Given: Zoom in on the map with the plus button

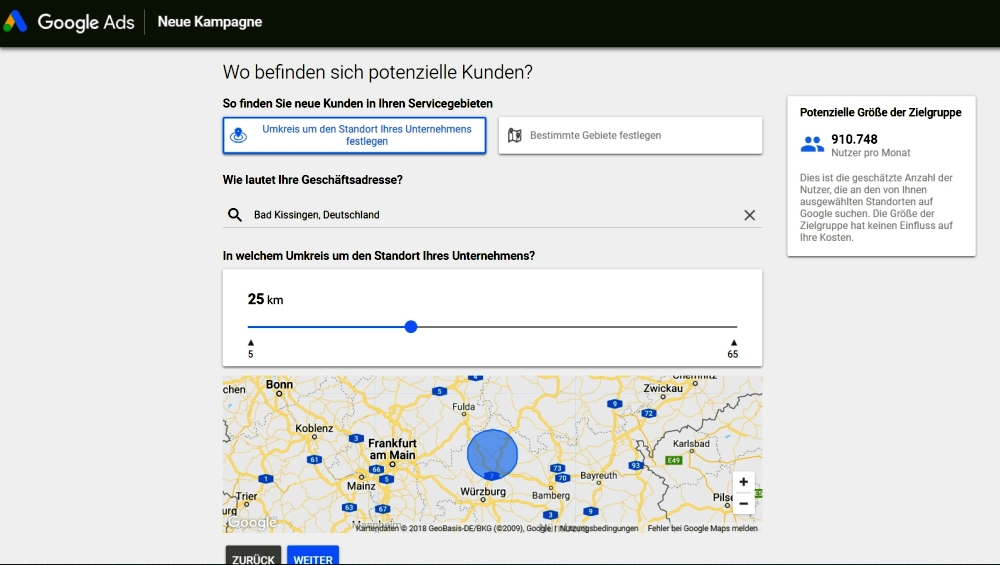Looking at the screenshot, I should (743, 482).
